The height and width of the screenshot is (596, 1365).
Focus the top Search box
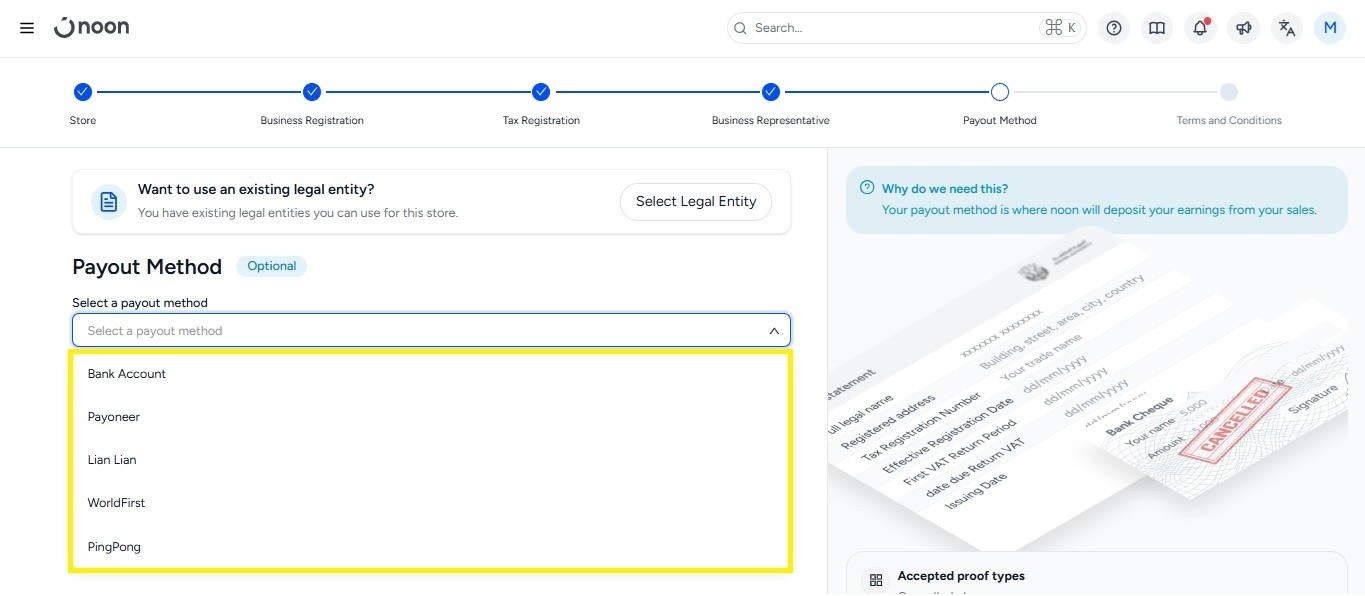click(907, 28)
